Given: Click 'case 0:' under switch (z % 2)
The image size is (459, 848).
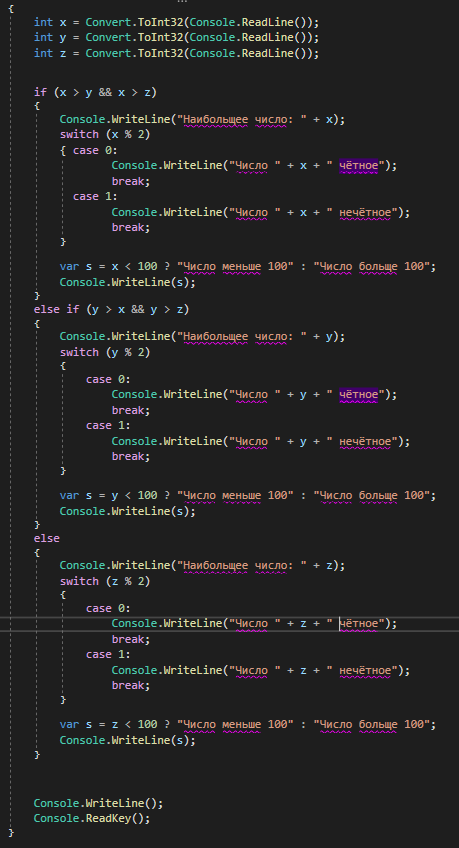Looking at the screenshot, I should tap(108, 608).
